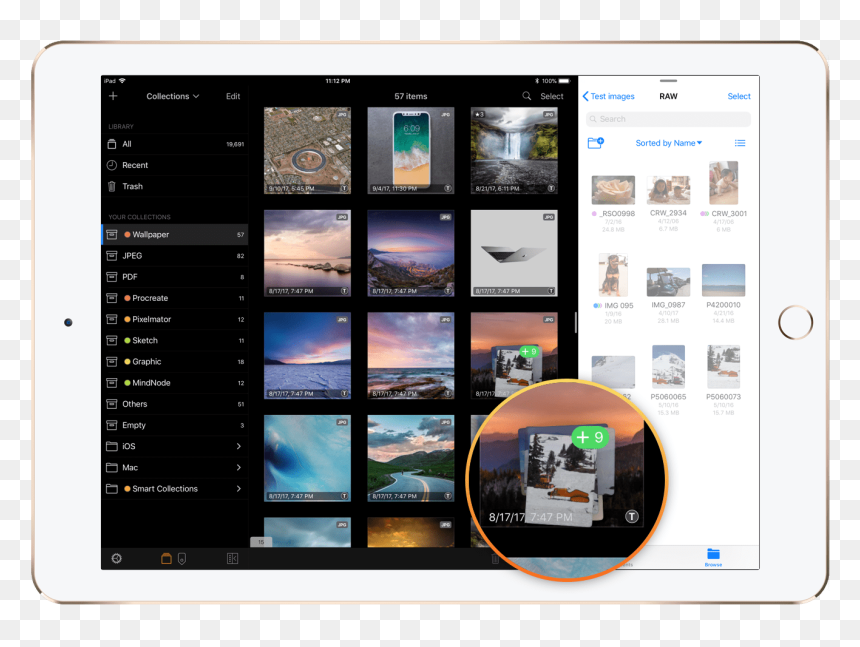The width and height of the screenshot is (860, 647).
Task: Click the All library box icon
Action: pos(112,144)
